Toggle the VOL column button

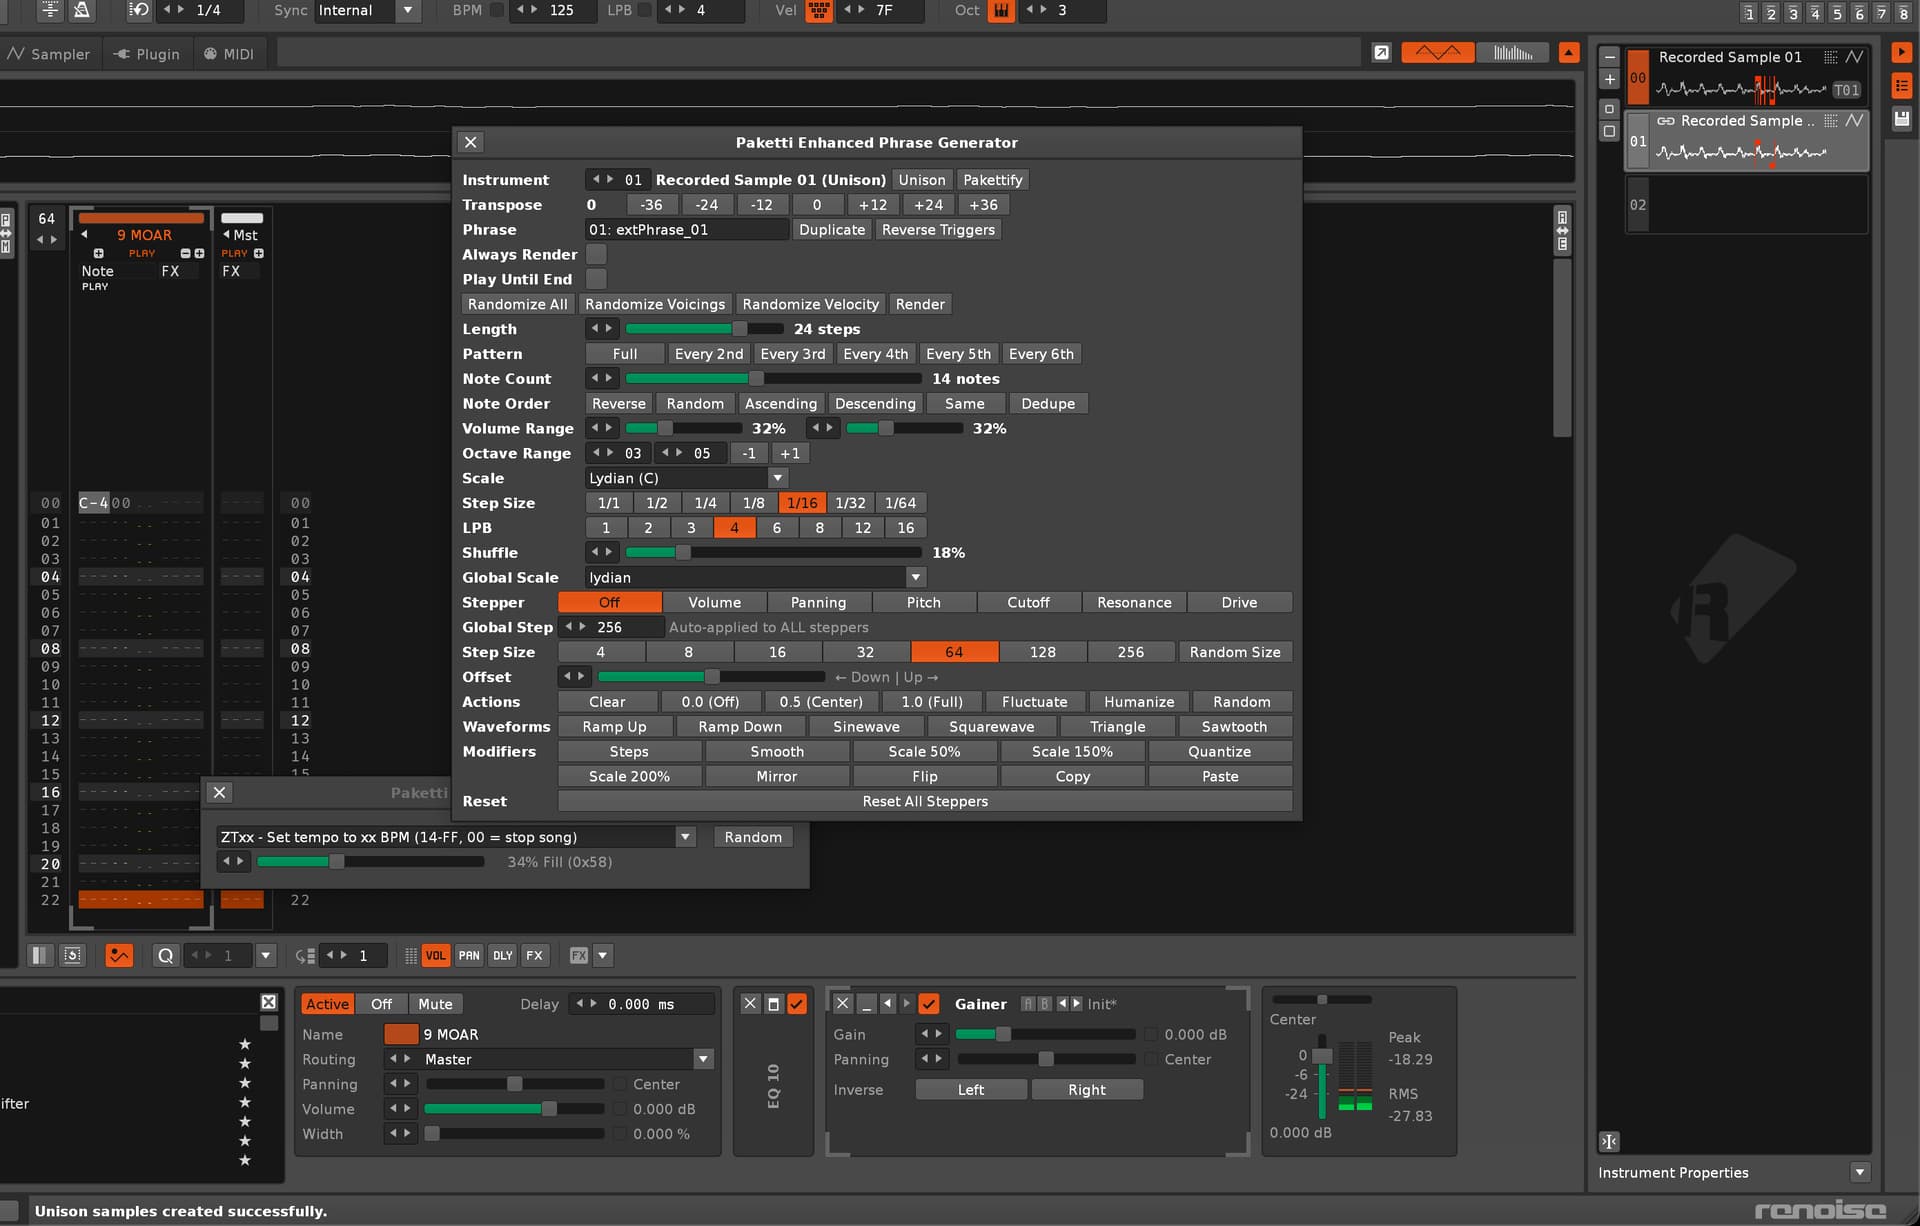pyautogui.click(x=436, y=955)
